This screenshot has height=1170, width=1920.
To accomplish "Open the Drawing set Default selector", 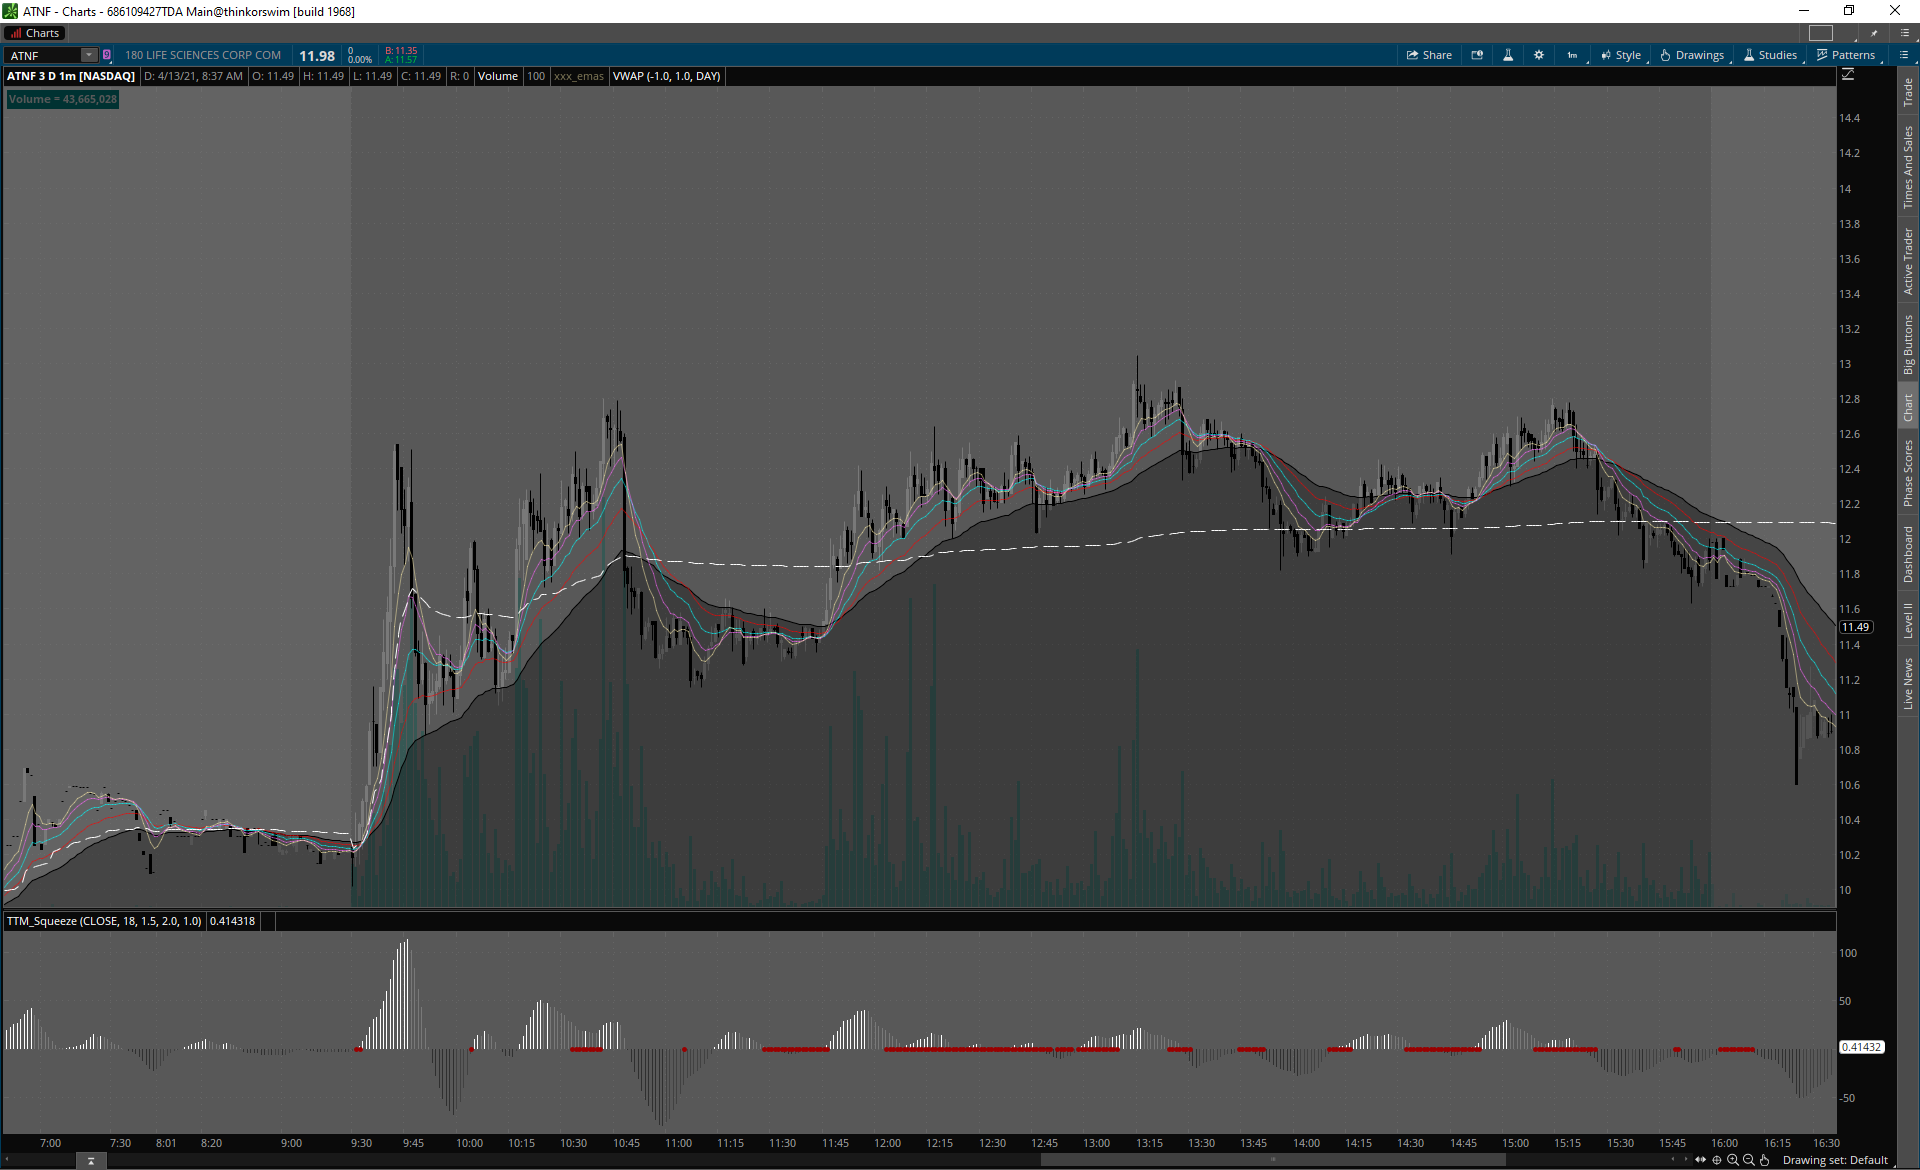I will pos(1835,1160).
